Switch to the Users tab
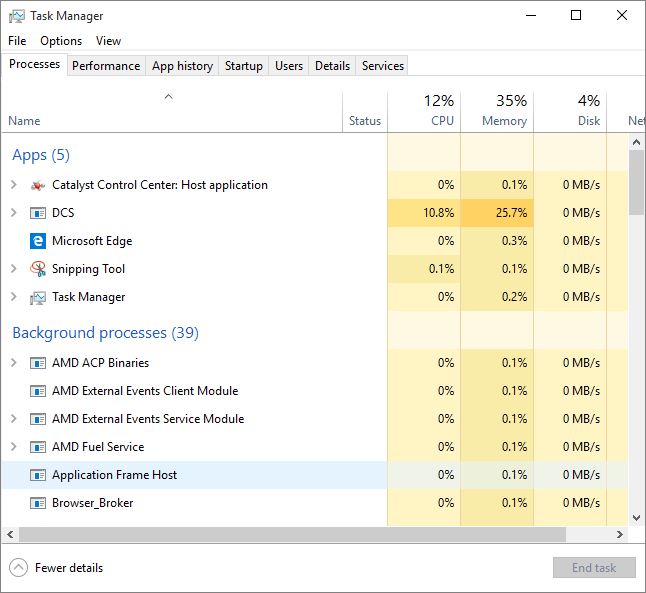Screen dimensions: 646x593 [289, 66]
